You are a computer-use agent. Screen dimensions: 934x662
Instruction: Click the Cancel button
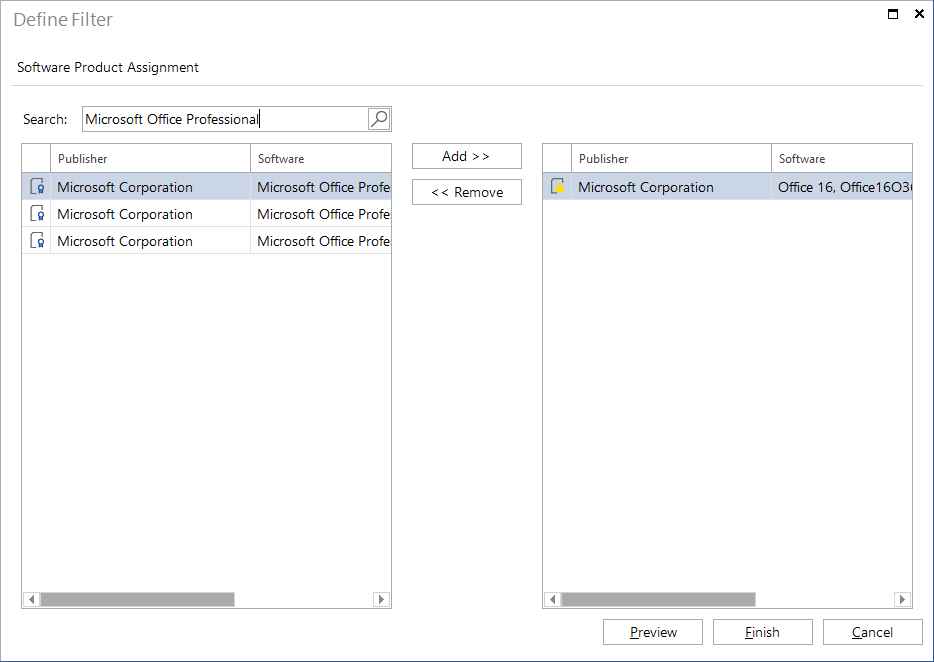point(872,632)
